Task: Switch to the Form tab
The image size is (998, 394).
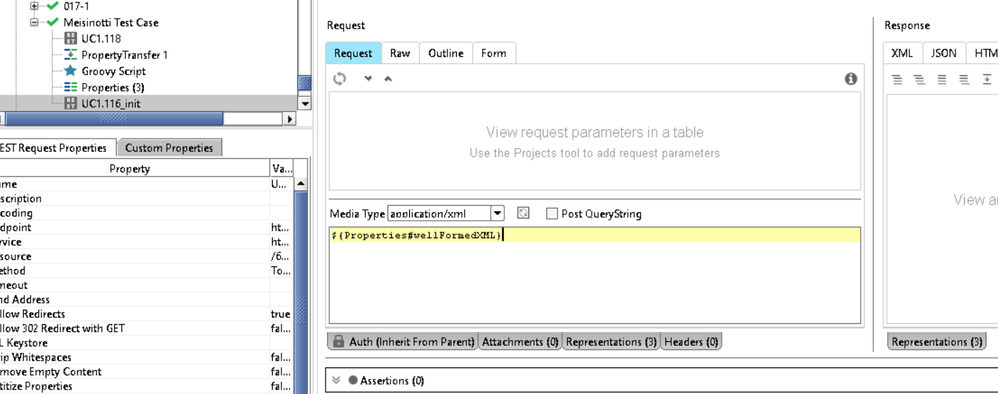Action: pos(494,53)
